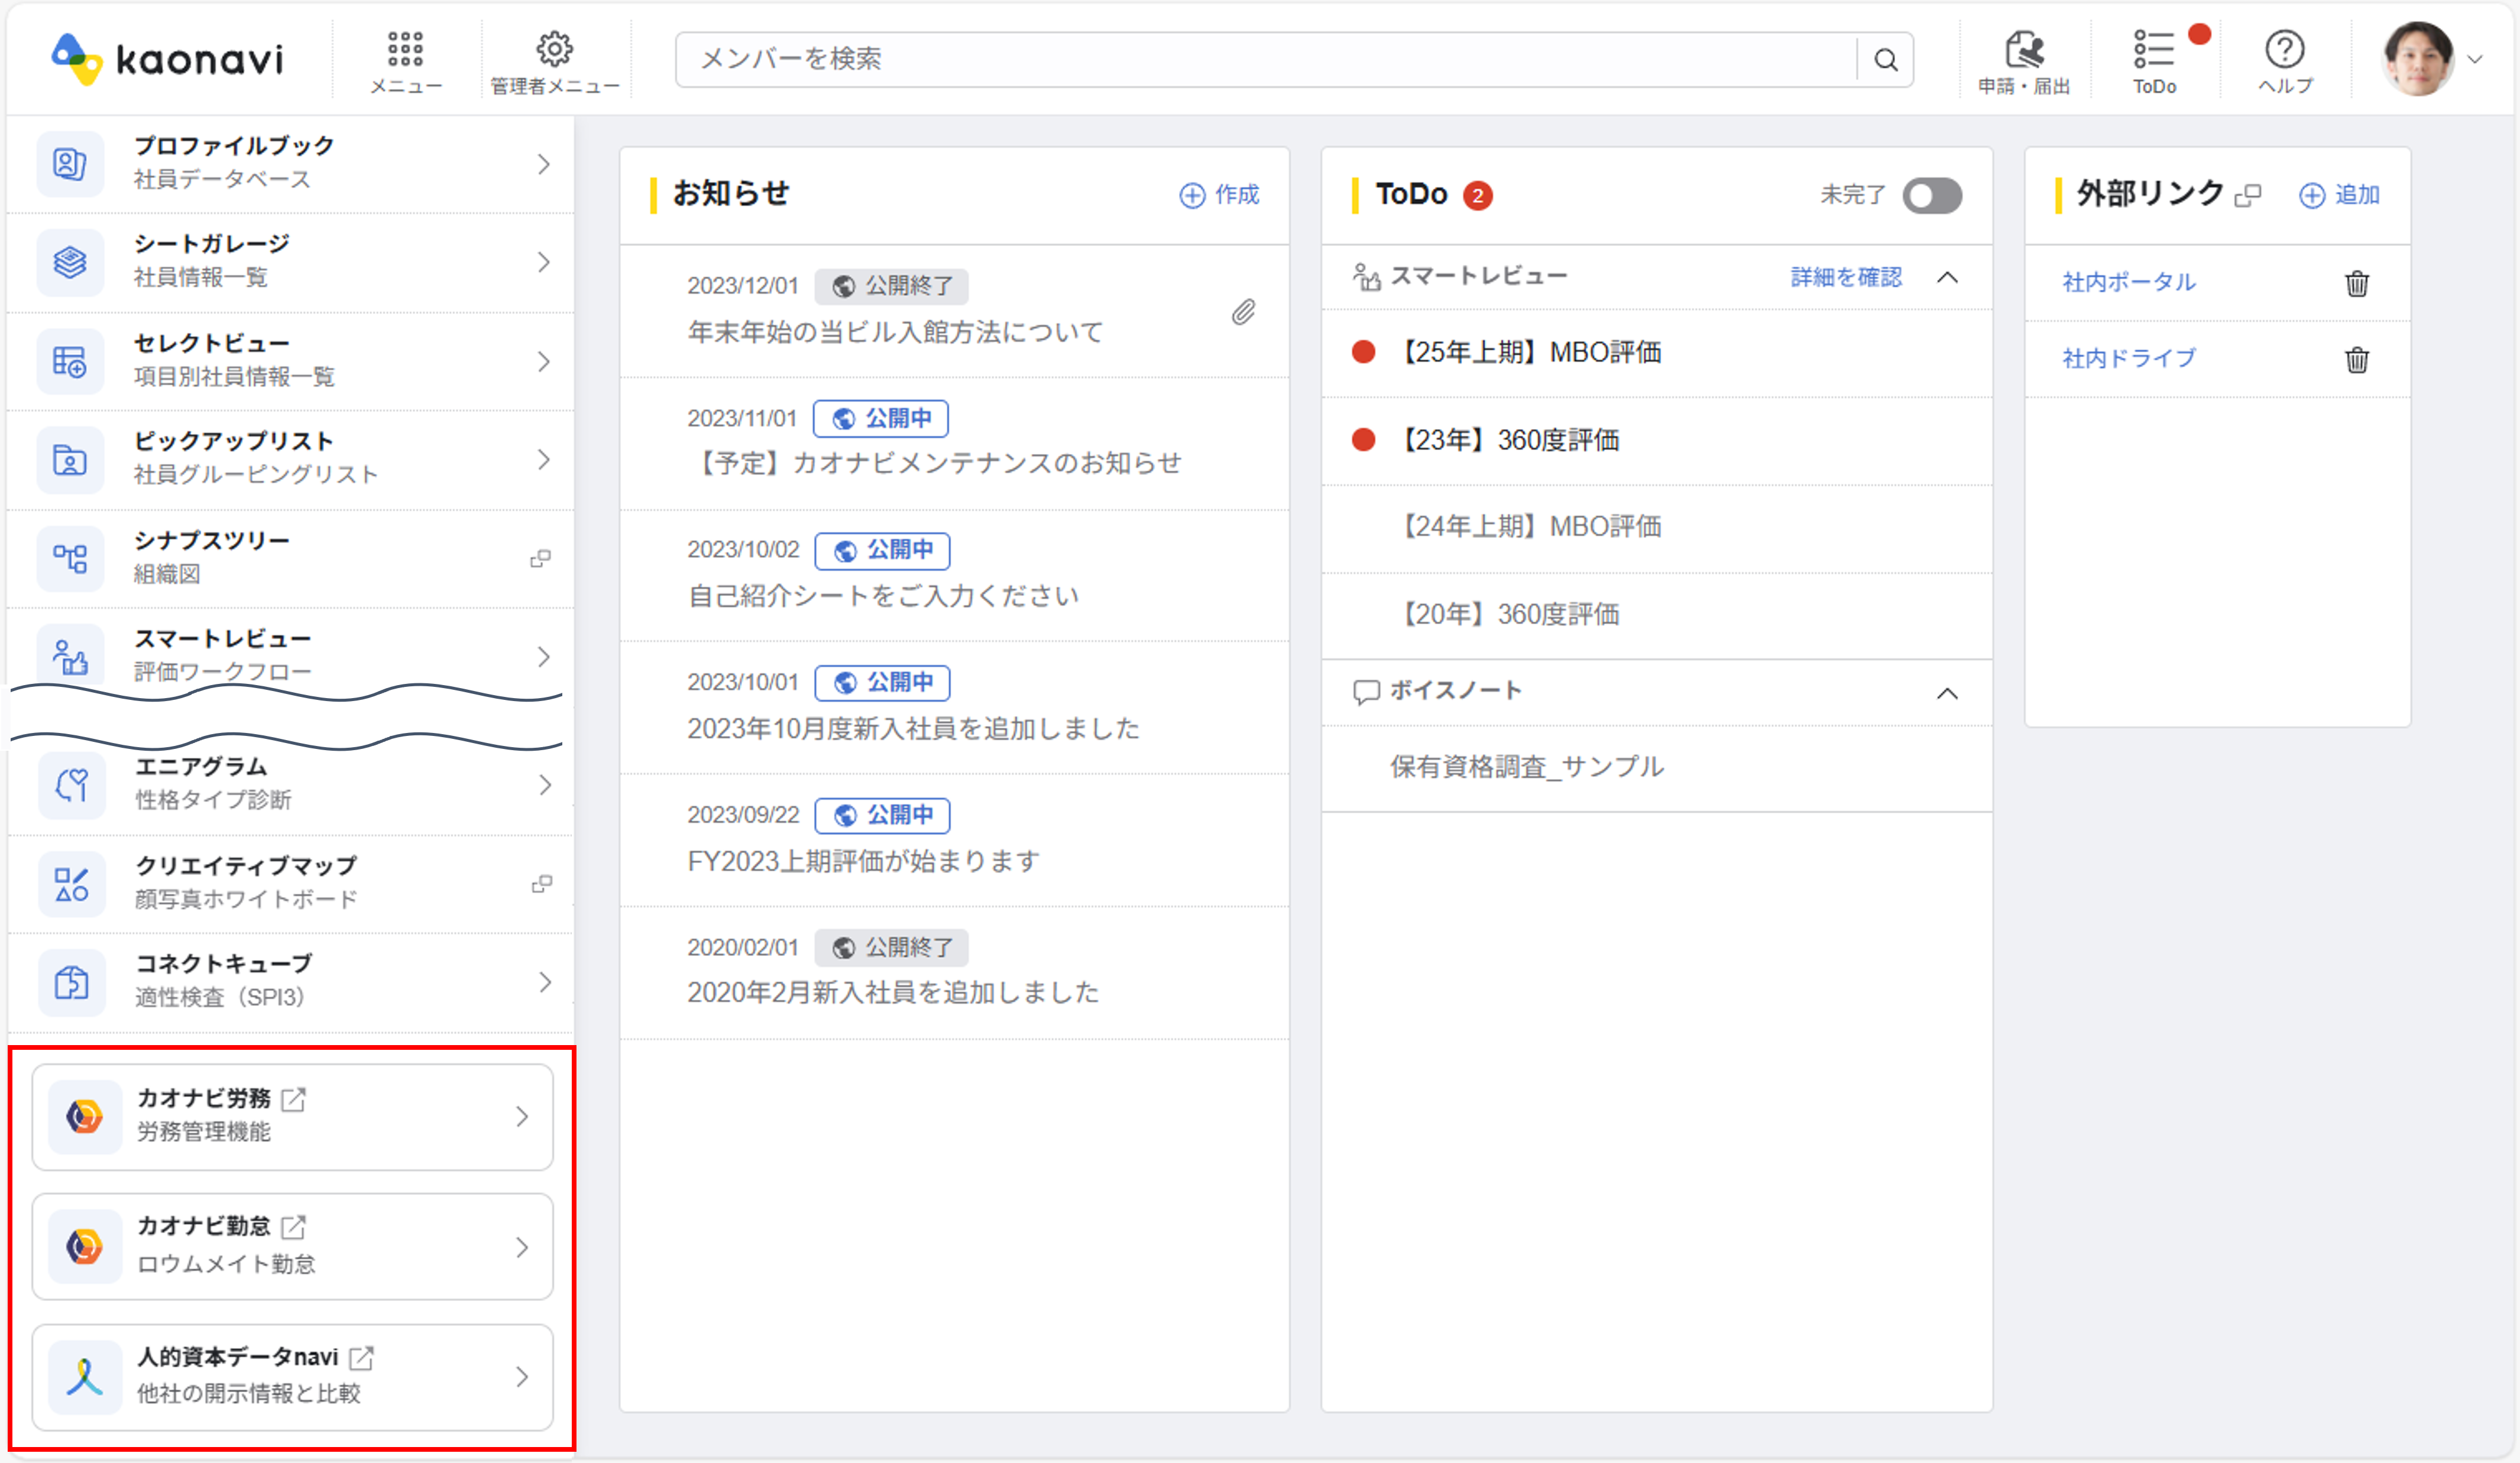Click the 作成 button in お知らせ
2520x1463 pixels.
(x=1219, y=195)
